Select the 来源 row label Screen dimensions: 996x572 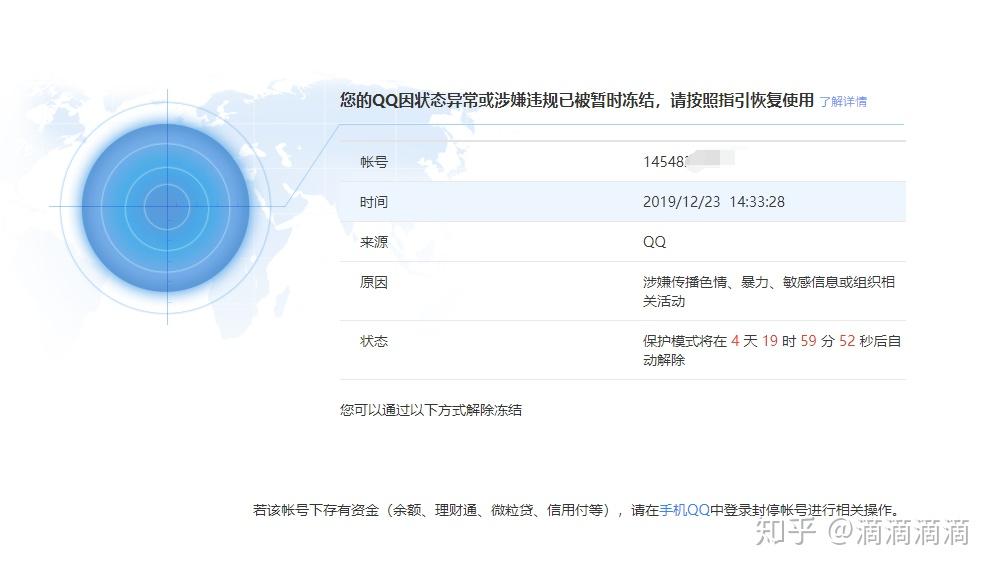tap(374, 242)
